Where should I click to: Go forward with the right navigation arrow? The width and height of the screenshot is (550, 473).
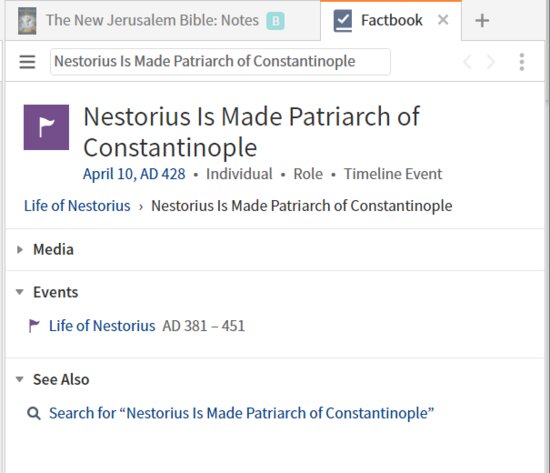coord(491,62)
